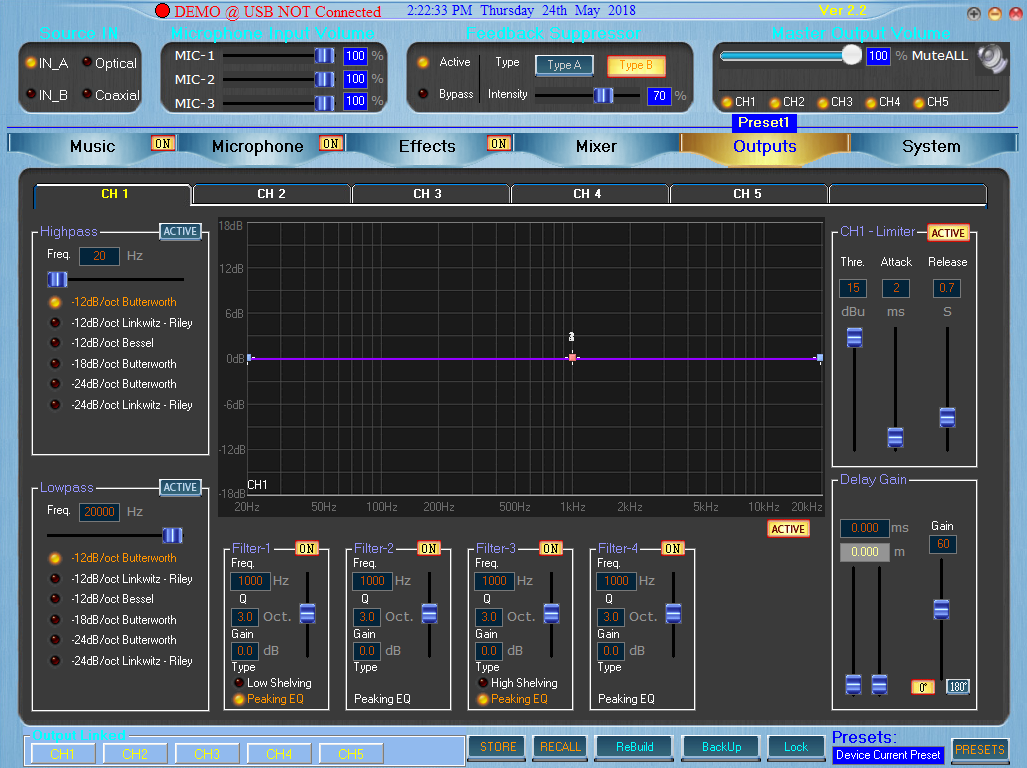This screenshot has width=1027, height=768.
Task: Toggle the CH1 output mute indicator
Action: [x=726, y=102]
